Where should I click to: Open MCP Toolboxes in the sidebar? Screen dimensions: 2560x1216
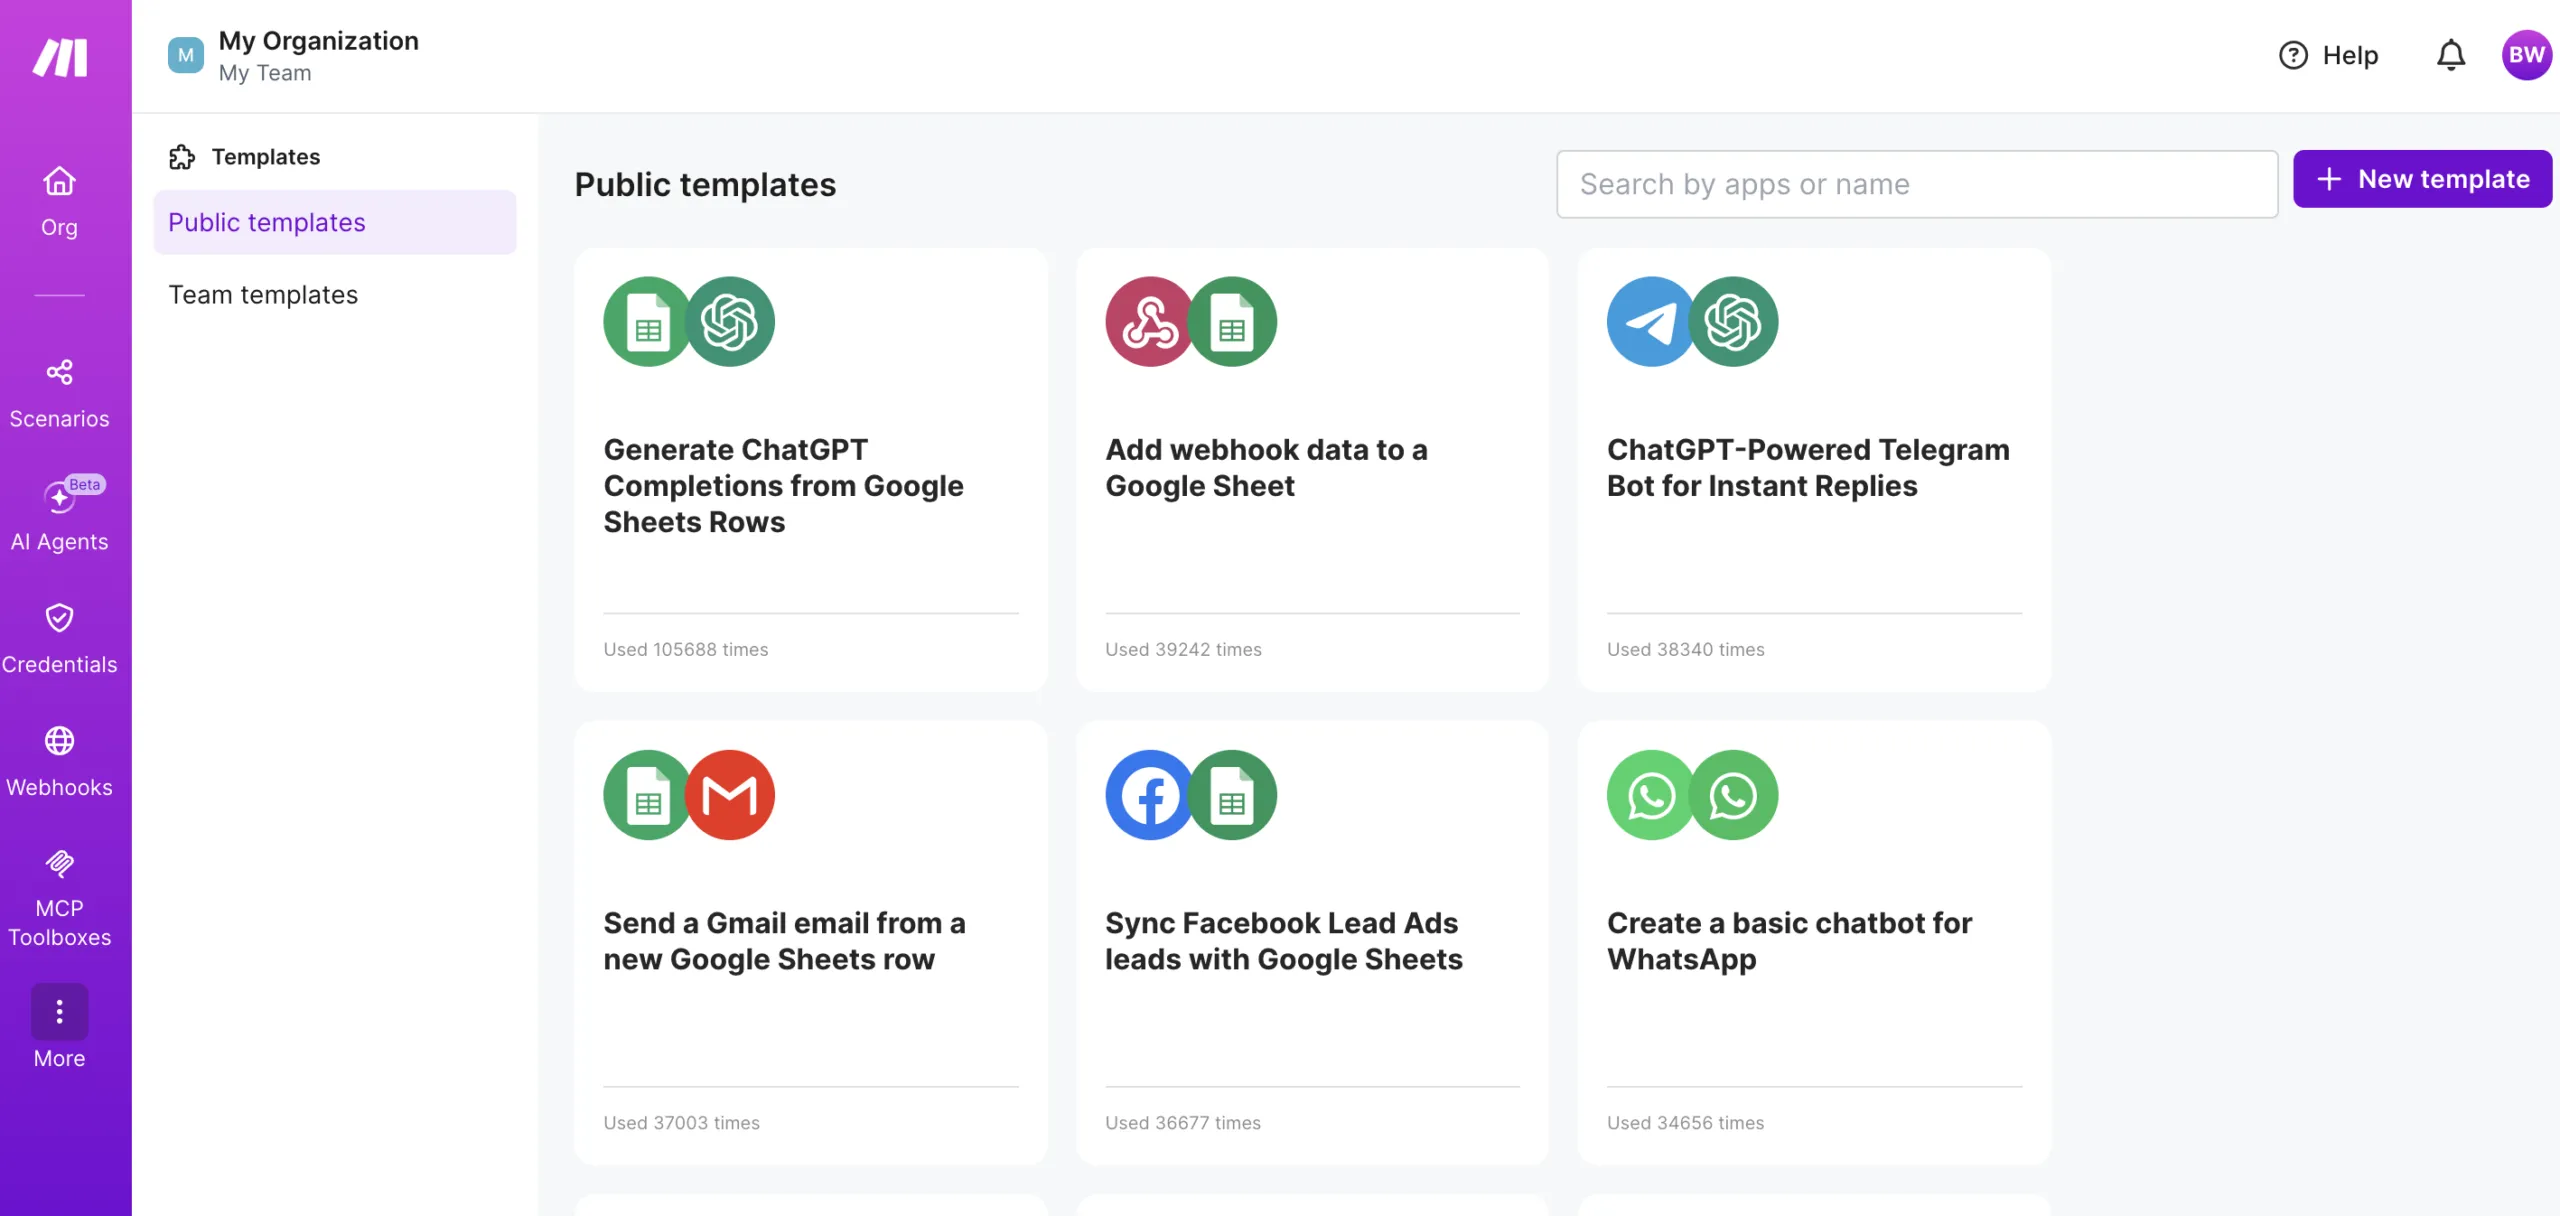59,895
